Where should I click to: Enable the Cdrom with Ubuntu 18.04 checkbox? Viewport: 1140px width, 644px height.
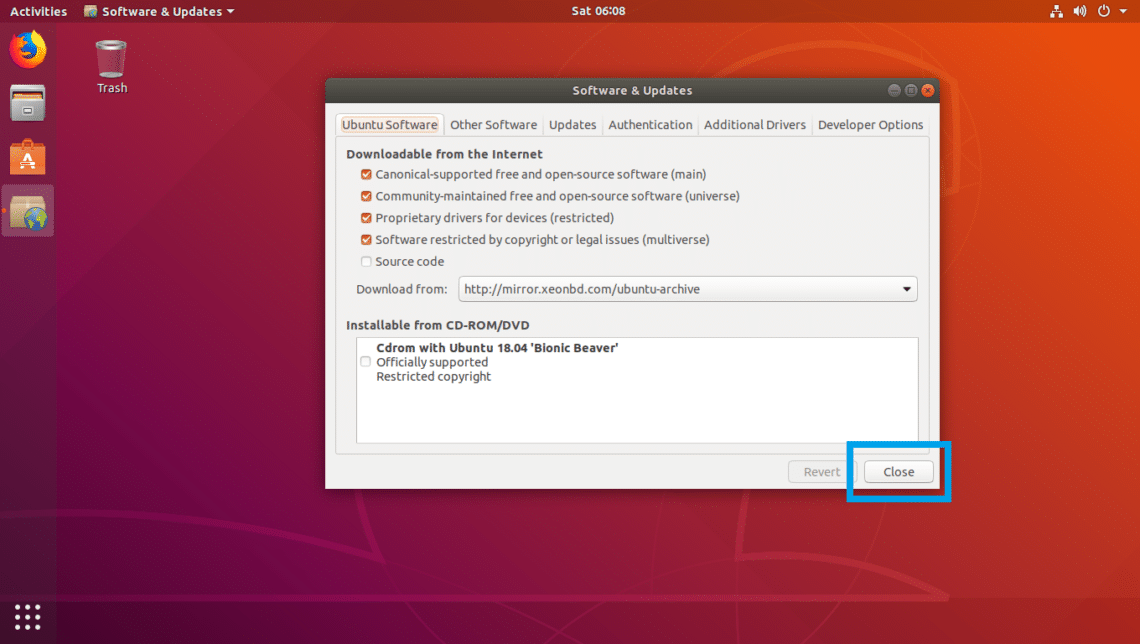[366, 362]
